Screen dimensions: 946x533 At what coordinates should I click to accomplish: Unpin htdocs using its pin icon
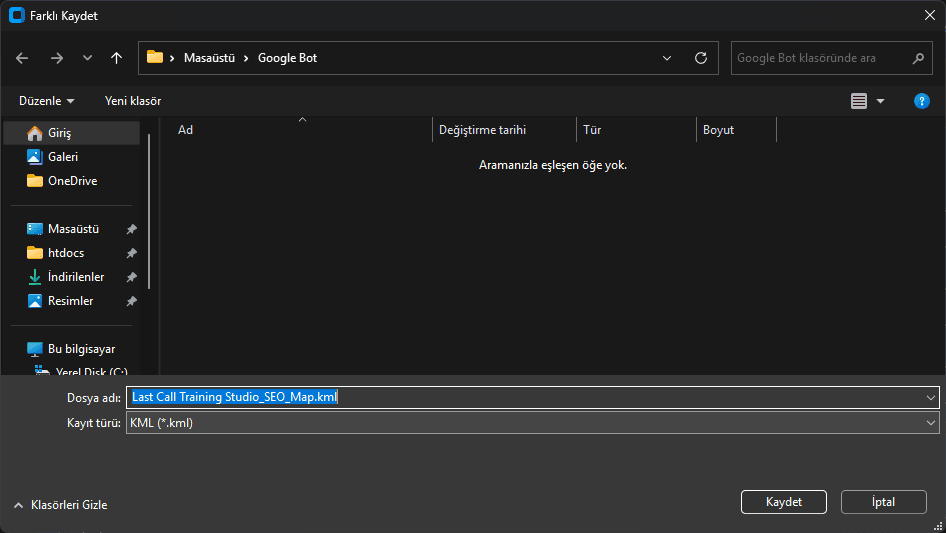click(131, 253)
